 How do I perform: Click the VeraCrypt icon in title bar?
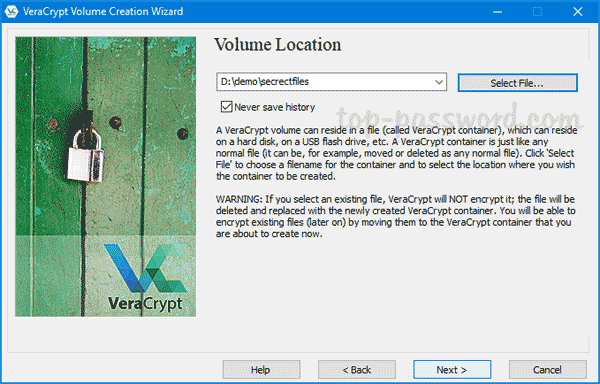[11, 11]
